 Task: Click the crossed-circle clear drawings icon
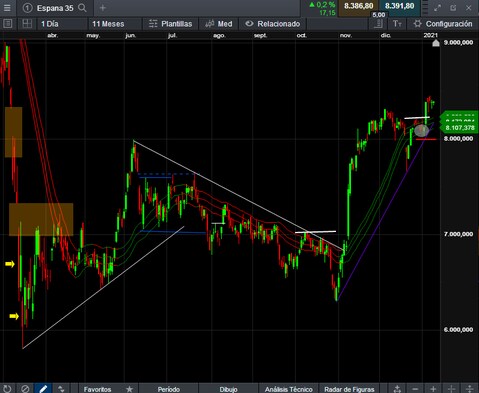click(x=25, y=389)
